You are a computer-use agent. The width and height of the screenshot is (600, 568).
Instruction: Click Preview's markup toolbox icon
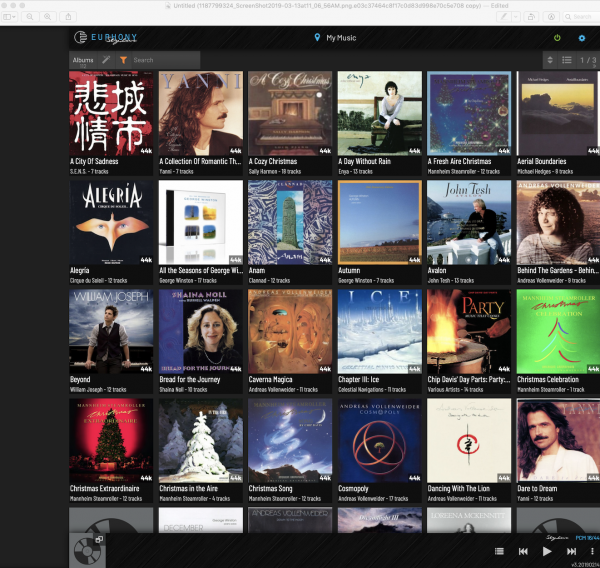coord(551,16)
